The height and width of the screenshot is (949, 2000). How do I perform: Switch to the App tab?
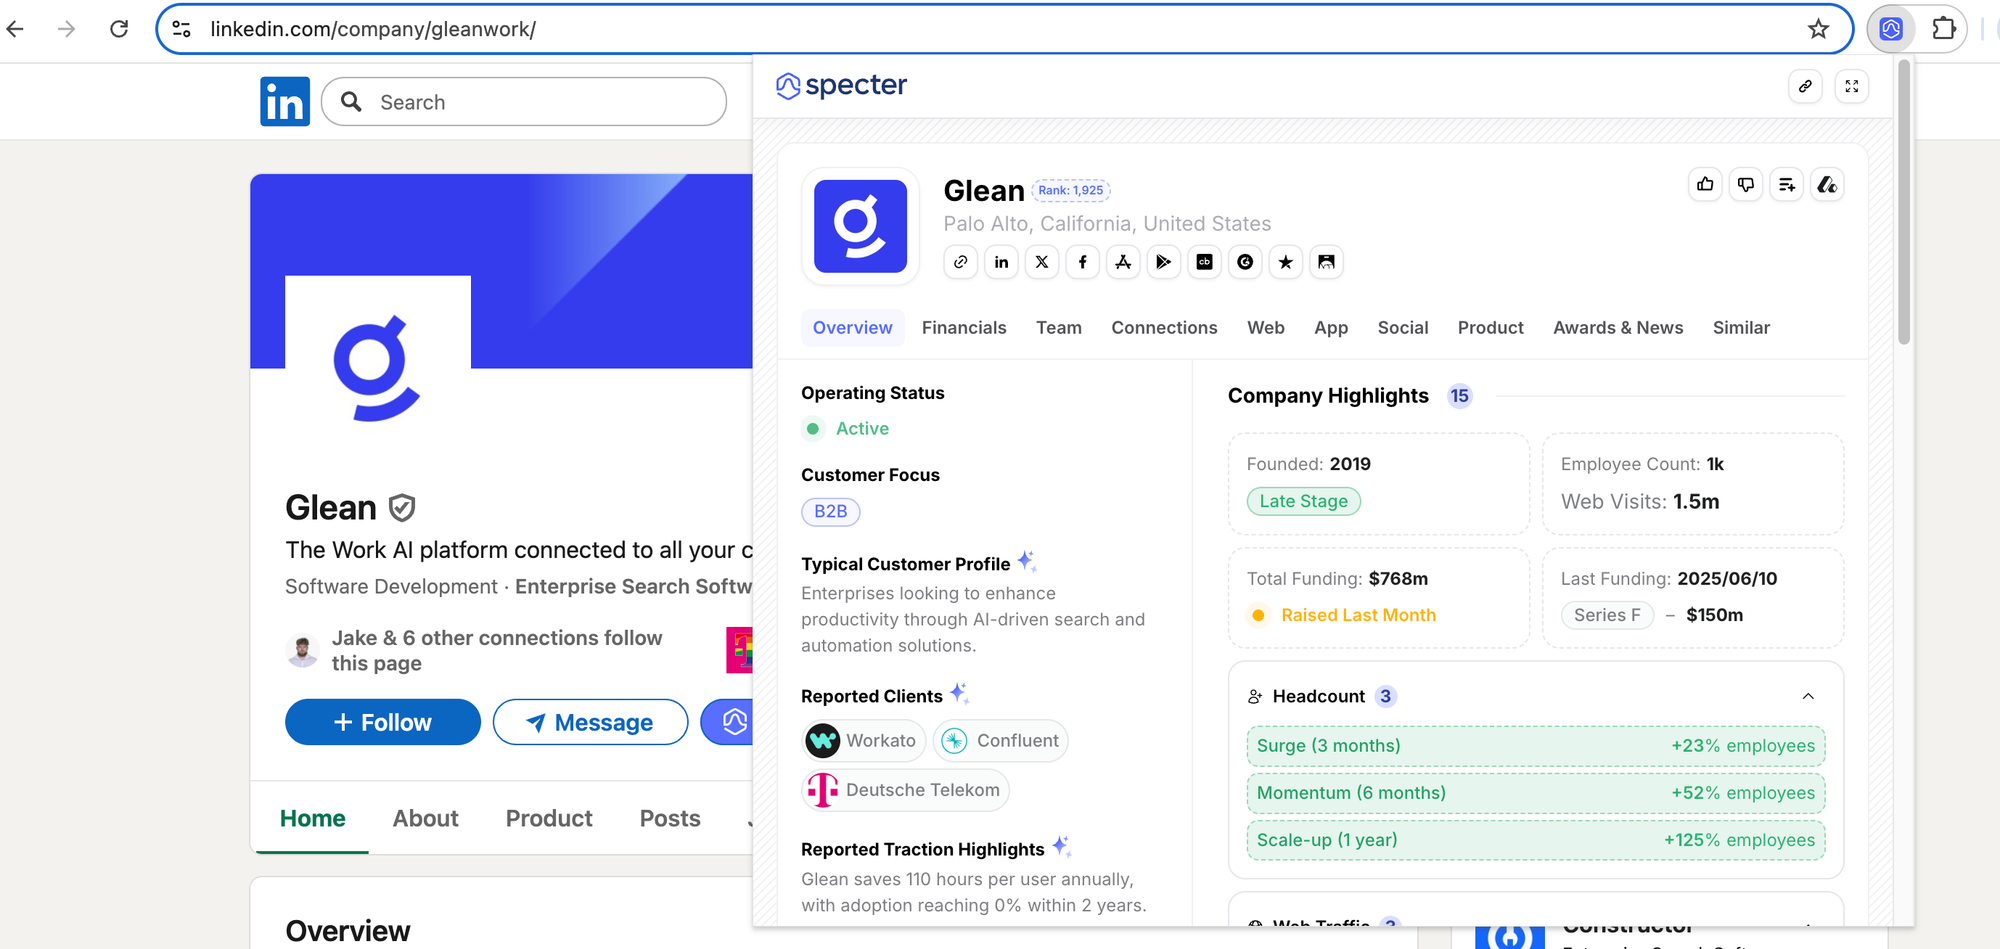[x=1331, y=328]
